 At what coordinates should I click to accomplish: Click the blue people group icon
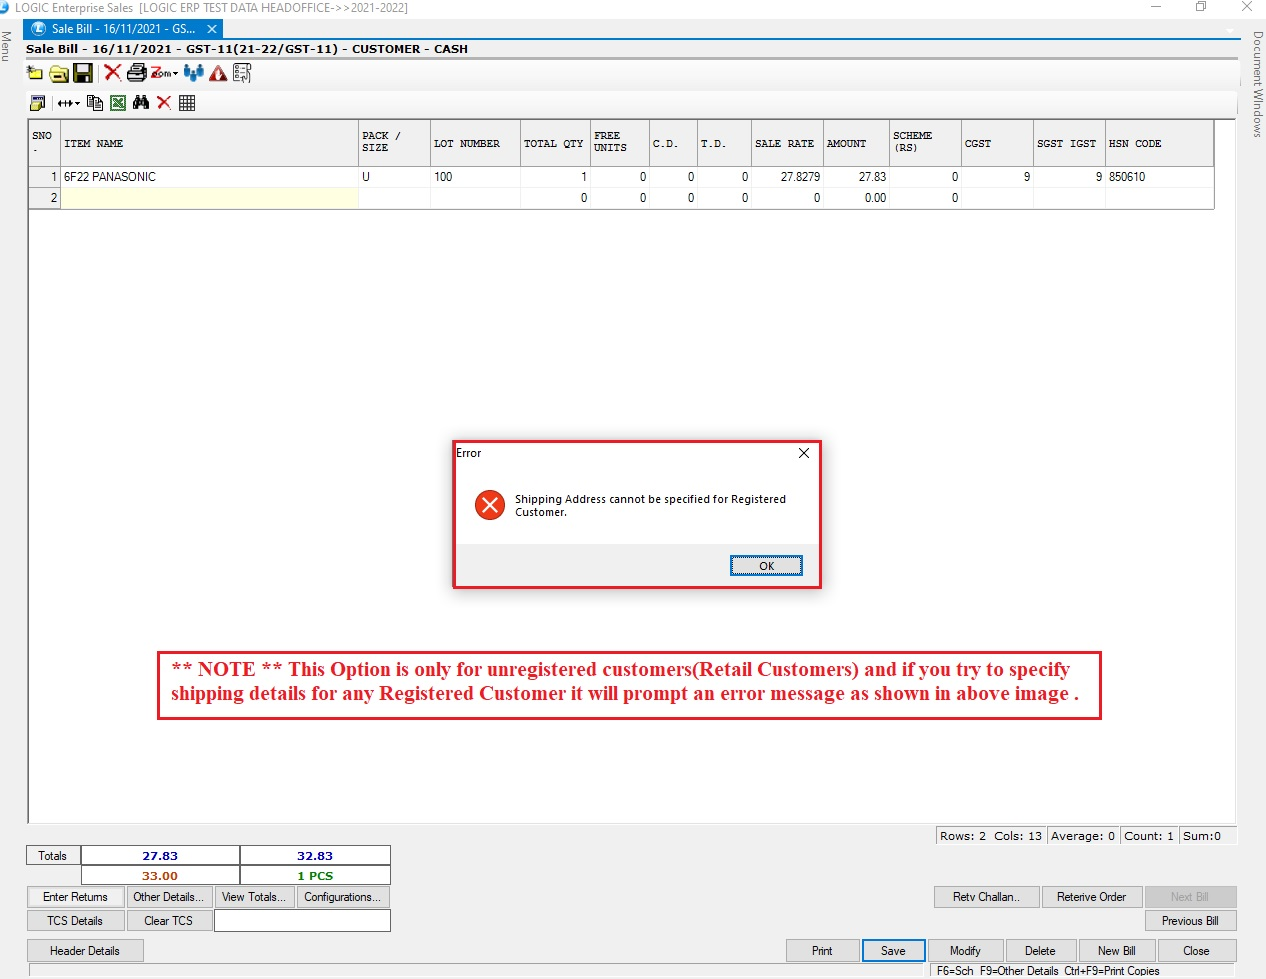194,73
